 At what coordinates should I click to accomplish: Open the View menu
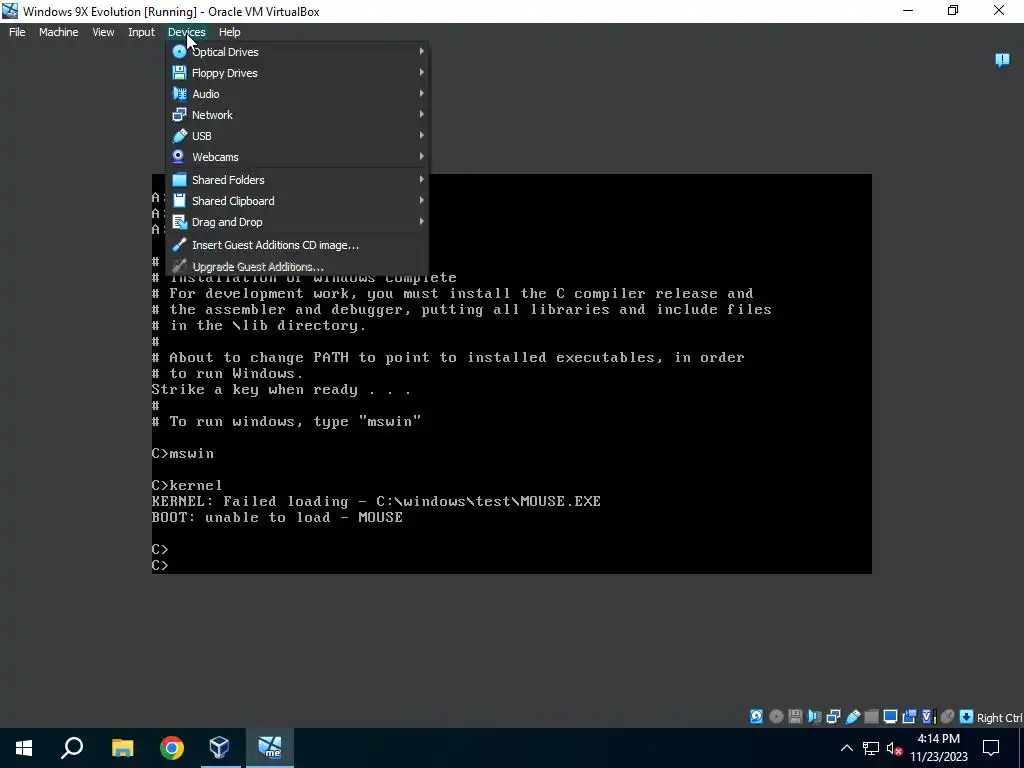pyautogui.click(x=103, y=32)
